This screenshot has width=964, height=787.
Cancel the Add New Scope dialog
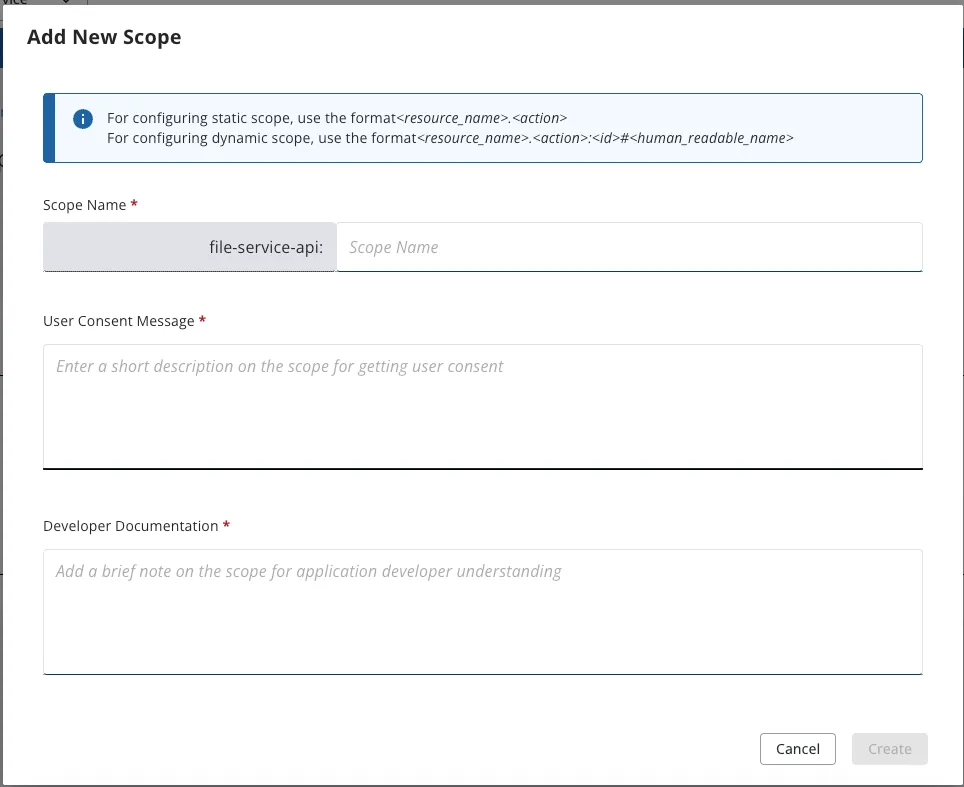[x=797, y=749]
